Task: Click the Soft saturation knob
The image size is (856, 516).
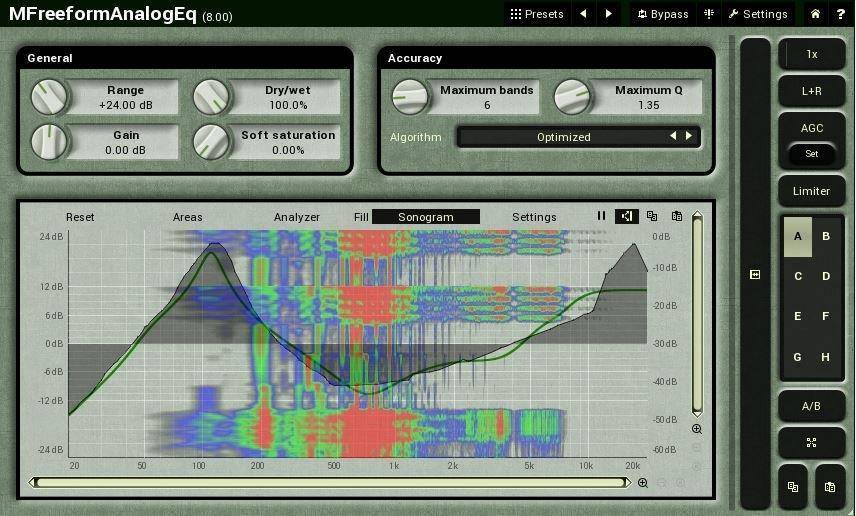Action: (211, 142)
